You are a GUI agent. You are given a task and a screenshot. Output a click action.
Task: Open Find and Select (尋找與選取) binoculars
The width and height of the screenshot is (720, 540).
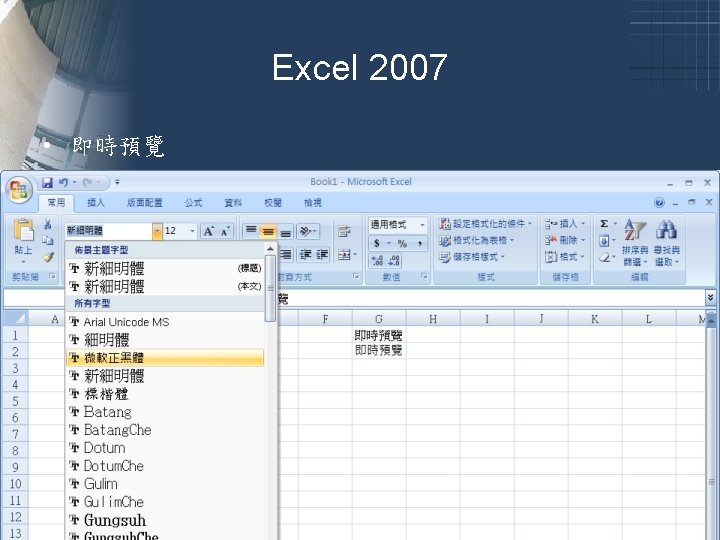point(667,242)
